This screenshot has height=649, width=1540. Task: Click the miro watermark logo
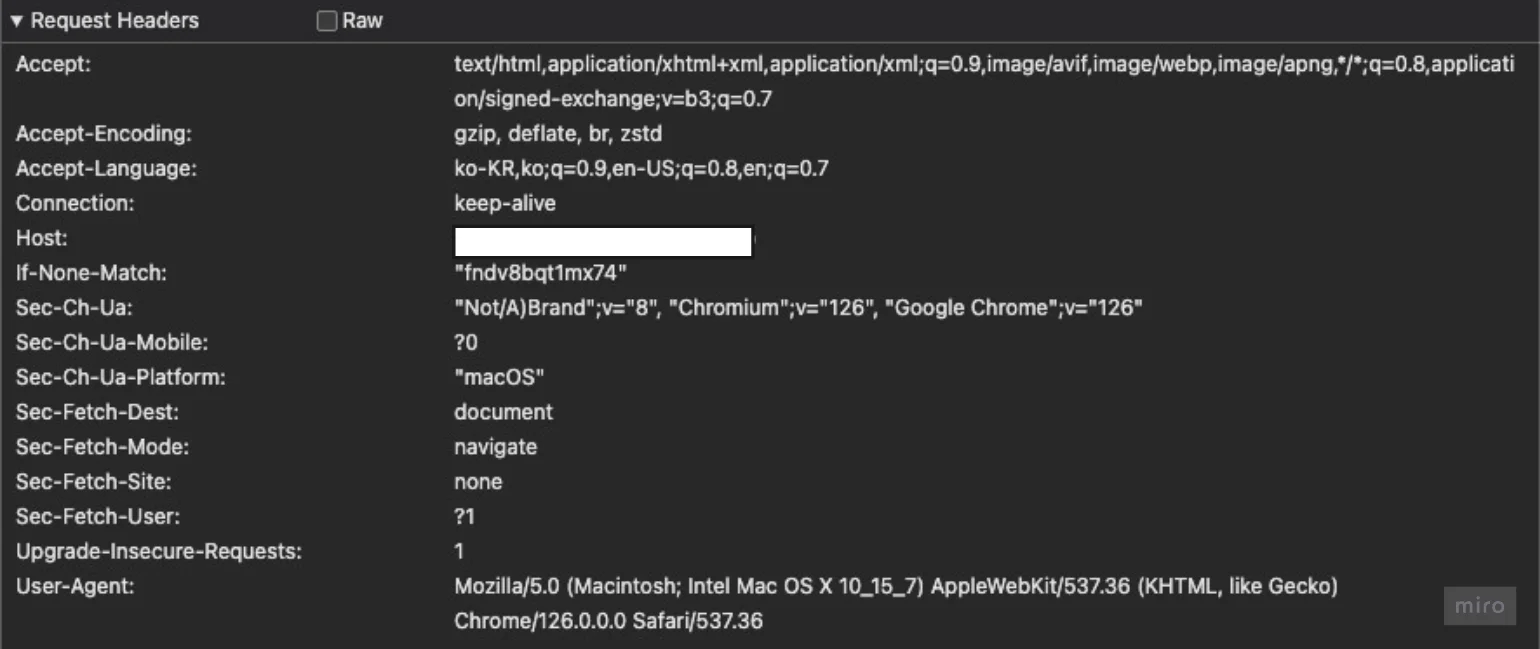1479,606
